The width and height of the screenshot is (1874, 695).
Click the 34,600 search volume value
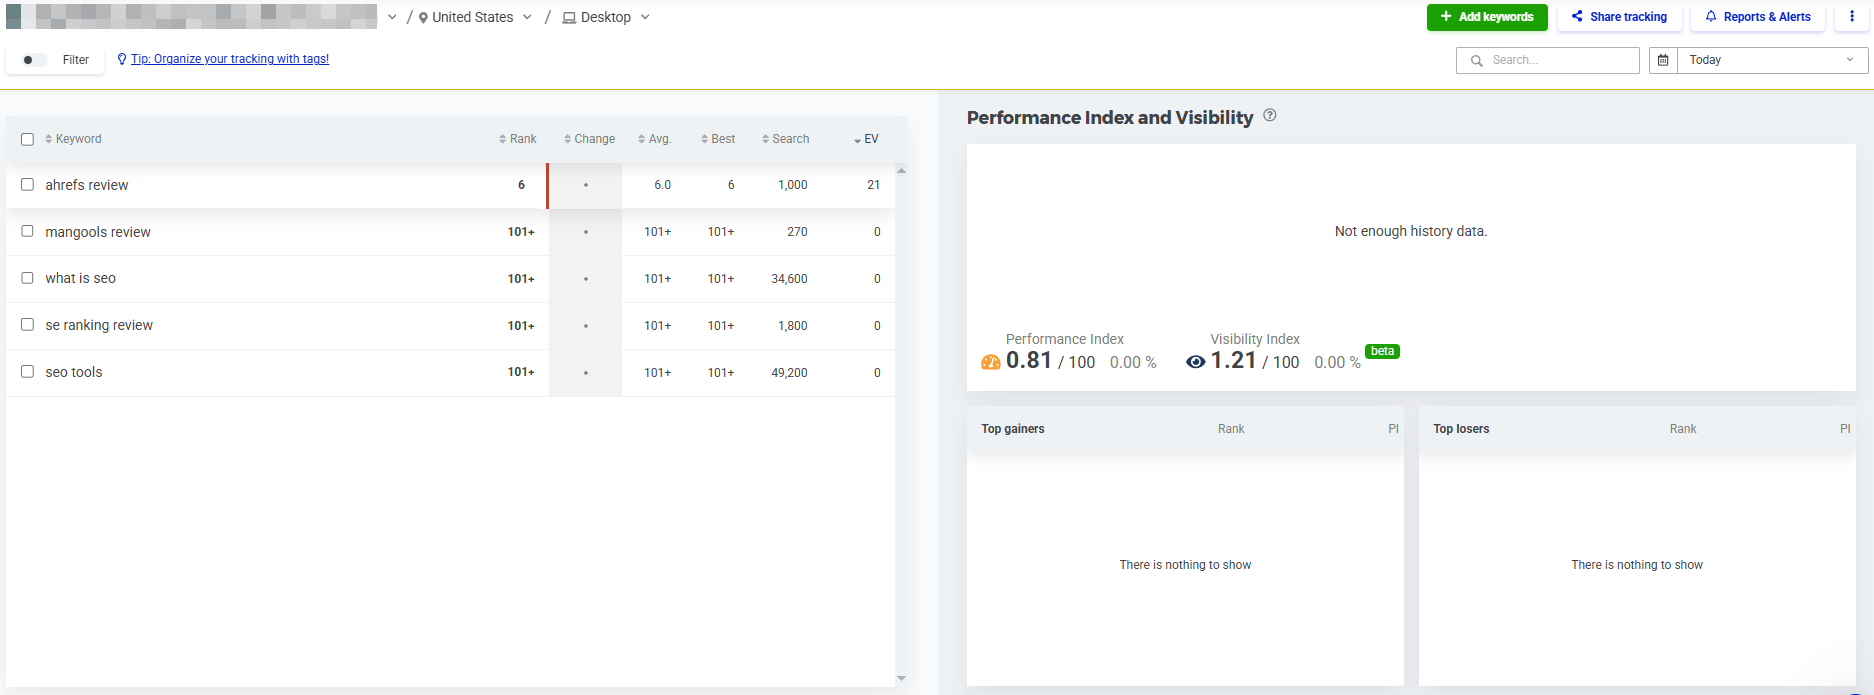click(789, 279)
